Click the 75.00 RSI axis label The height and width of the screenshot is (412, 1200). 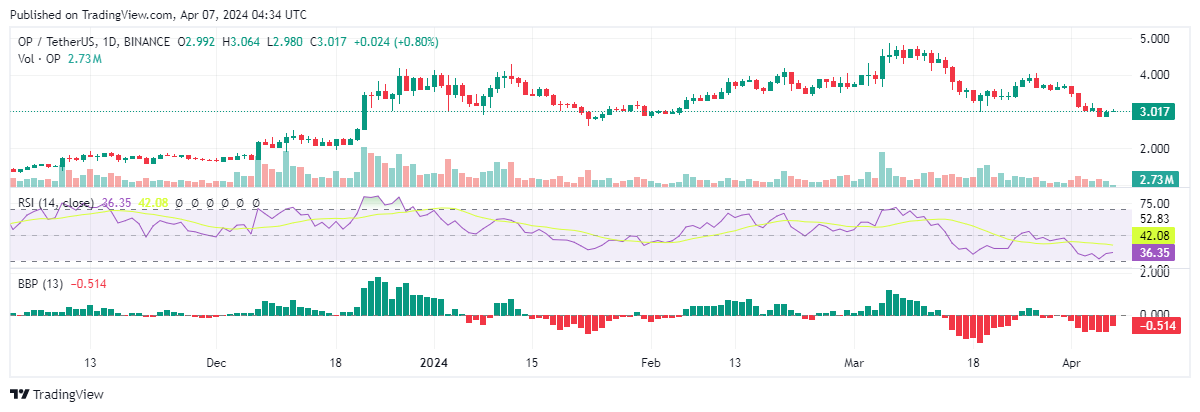click(1155, 204)
